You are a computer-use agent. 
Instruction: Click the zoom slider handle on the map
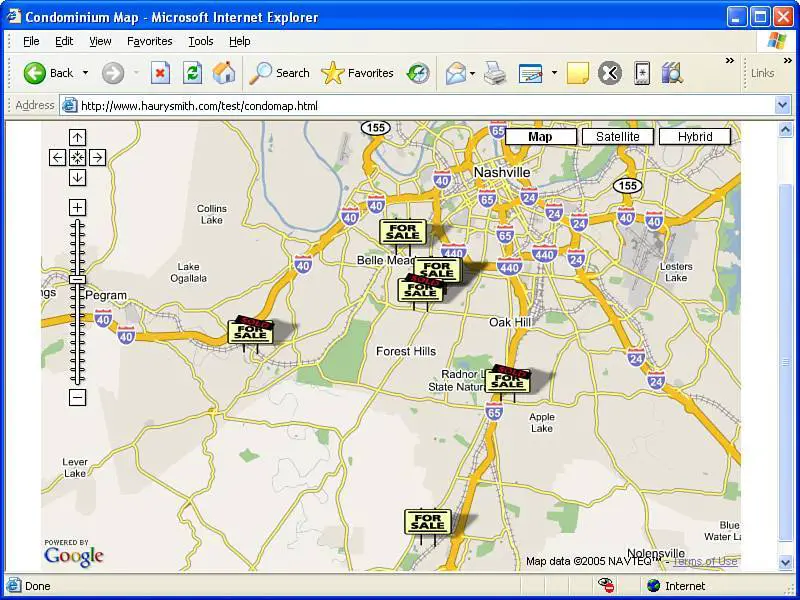coord(78,280)
